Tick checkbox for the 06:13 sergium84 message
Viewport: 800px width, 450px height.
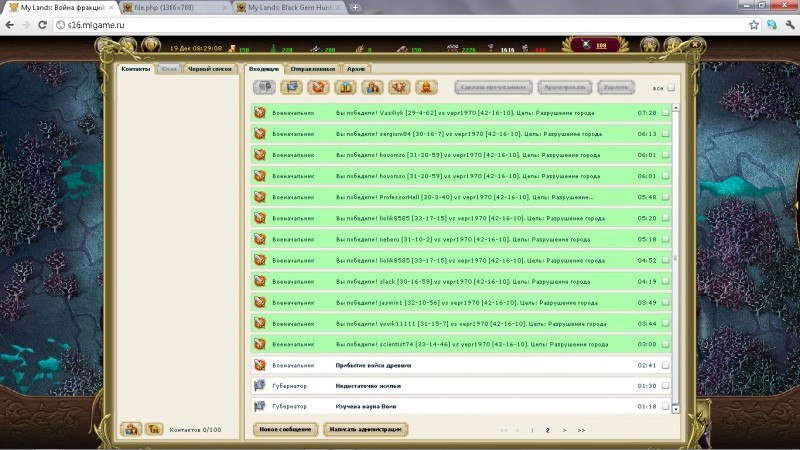click(x=665, y=134)
